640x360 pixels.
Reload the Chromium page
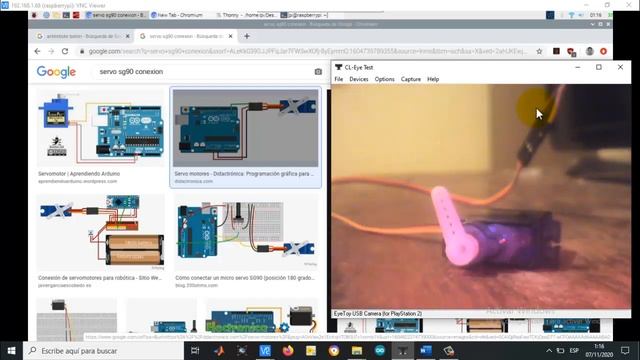(x=65, y=51)
